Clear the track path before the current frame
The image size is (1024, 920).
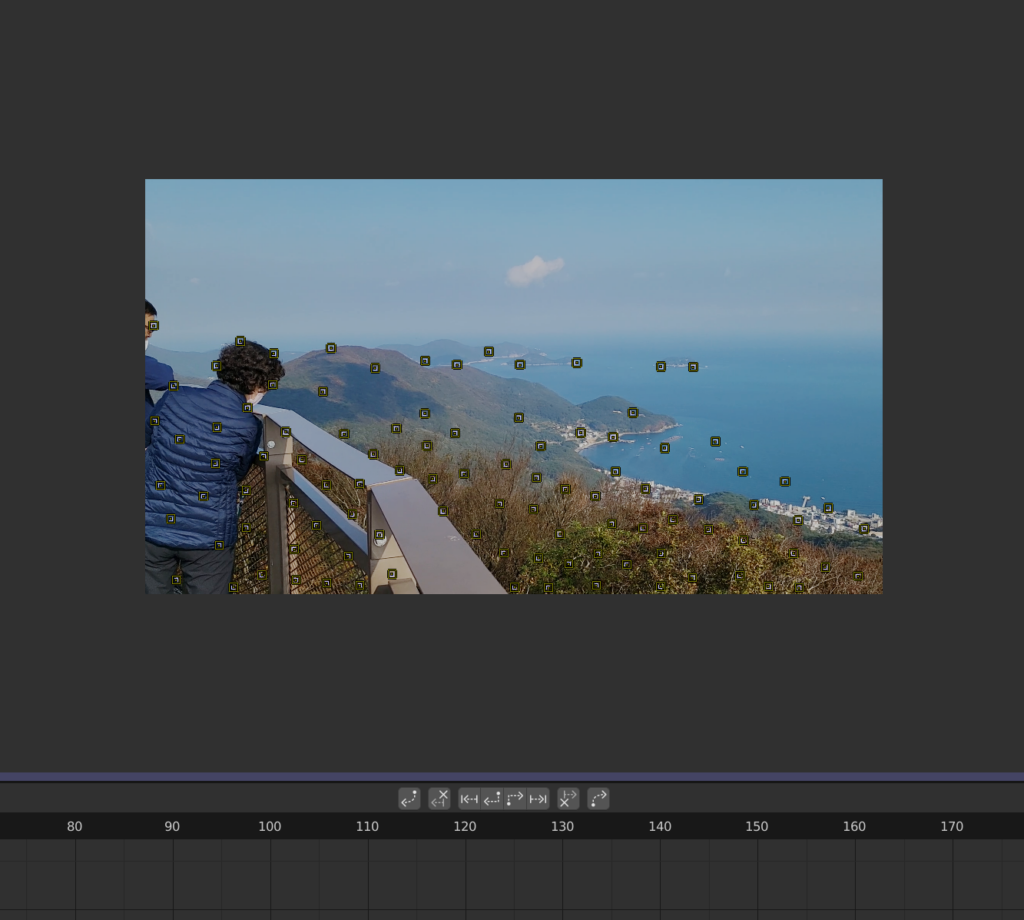[440, 799]
